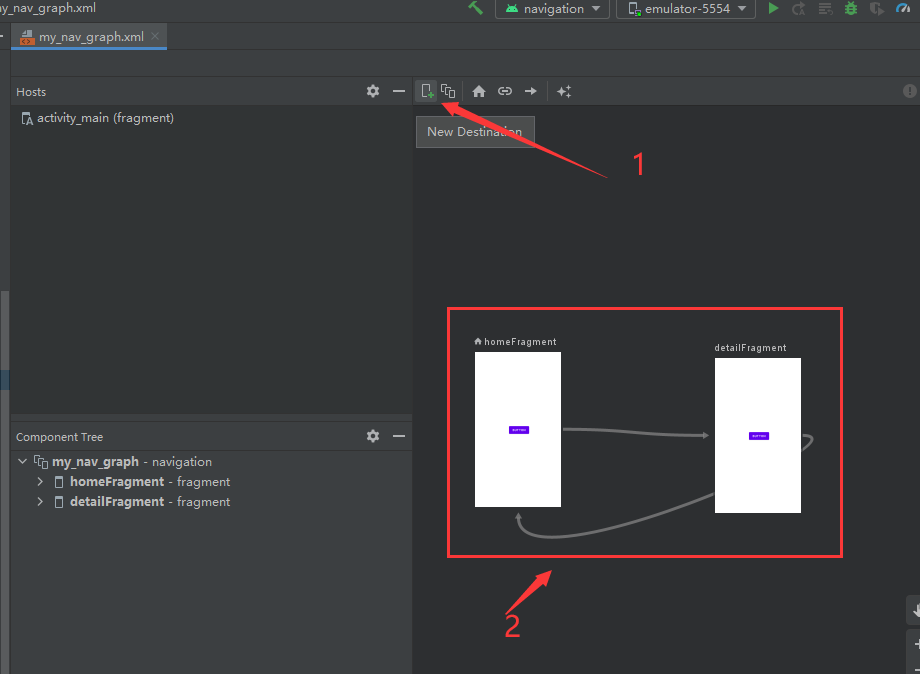Click the Nested Graph icon
The width and height of the screenshot is (920, 674).
pos(448,91)
